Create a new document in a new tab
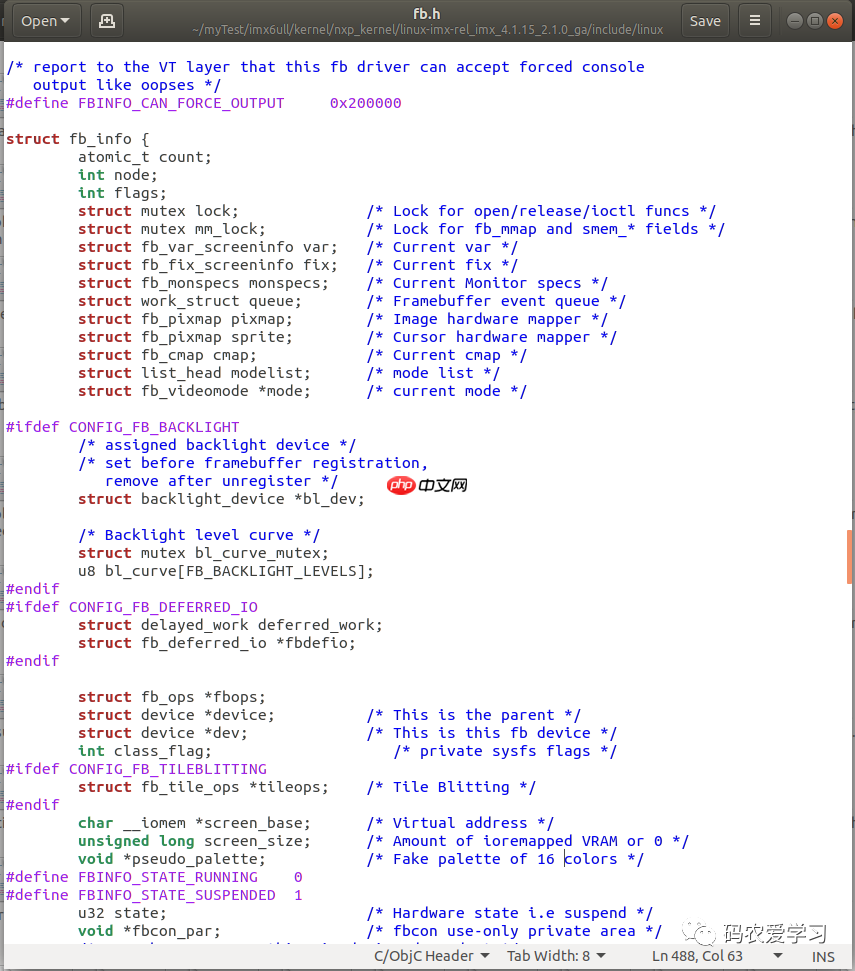The height and width of the screenshot is (971, 855). 106,19
